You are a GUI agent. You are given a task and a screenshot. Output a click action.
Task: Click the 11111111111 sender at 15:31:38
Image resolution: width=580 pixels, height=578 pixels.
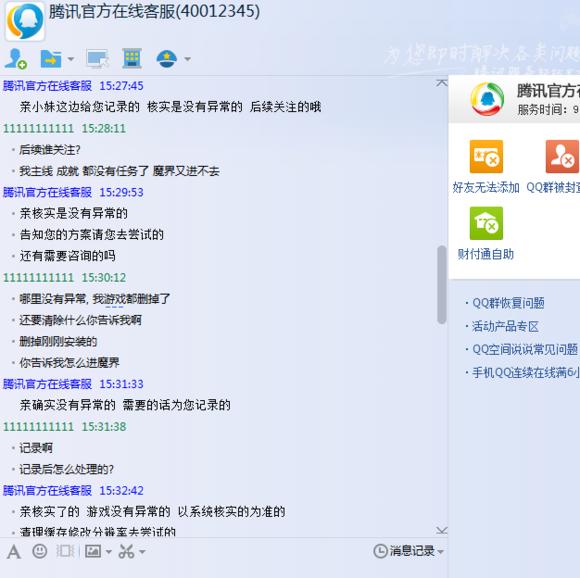click(38, 427)
